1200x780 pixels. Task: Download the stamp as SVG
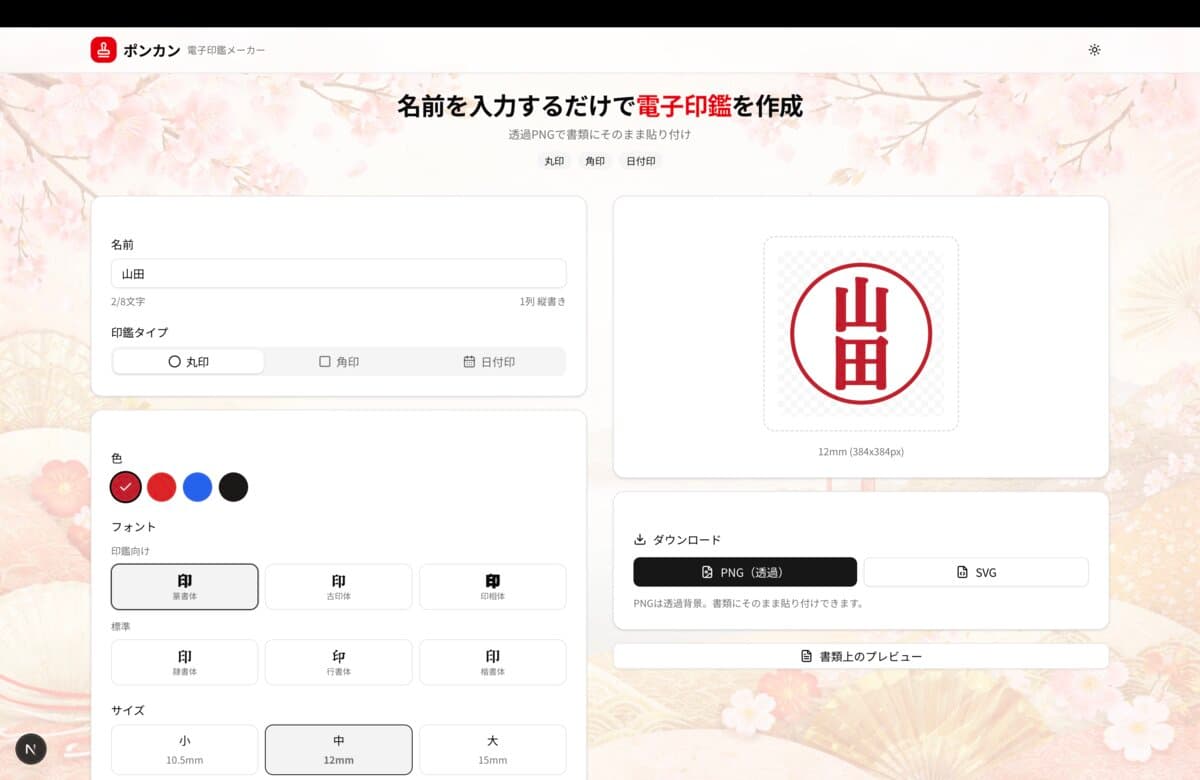click(x=976, y=572)
